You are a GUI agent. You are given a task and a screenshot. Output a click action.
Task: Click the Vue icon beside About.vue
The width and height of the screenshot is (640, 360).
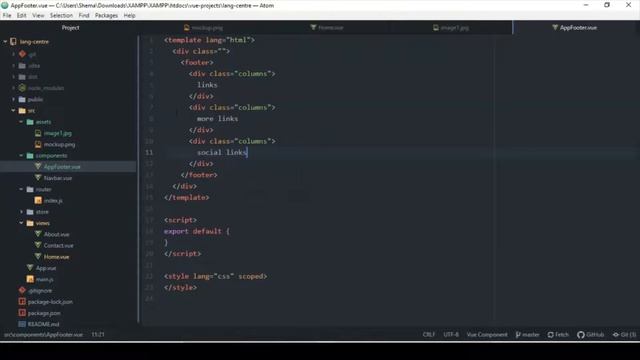pyautogui.click(x=38, y=234)
